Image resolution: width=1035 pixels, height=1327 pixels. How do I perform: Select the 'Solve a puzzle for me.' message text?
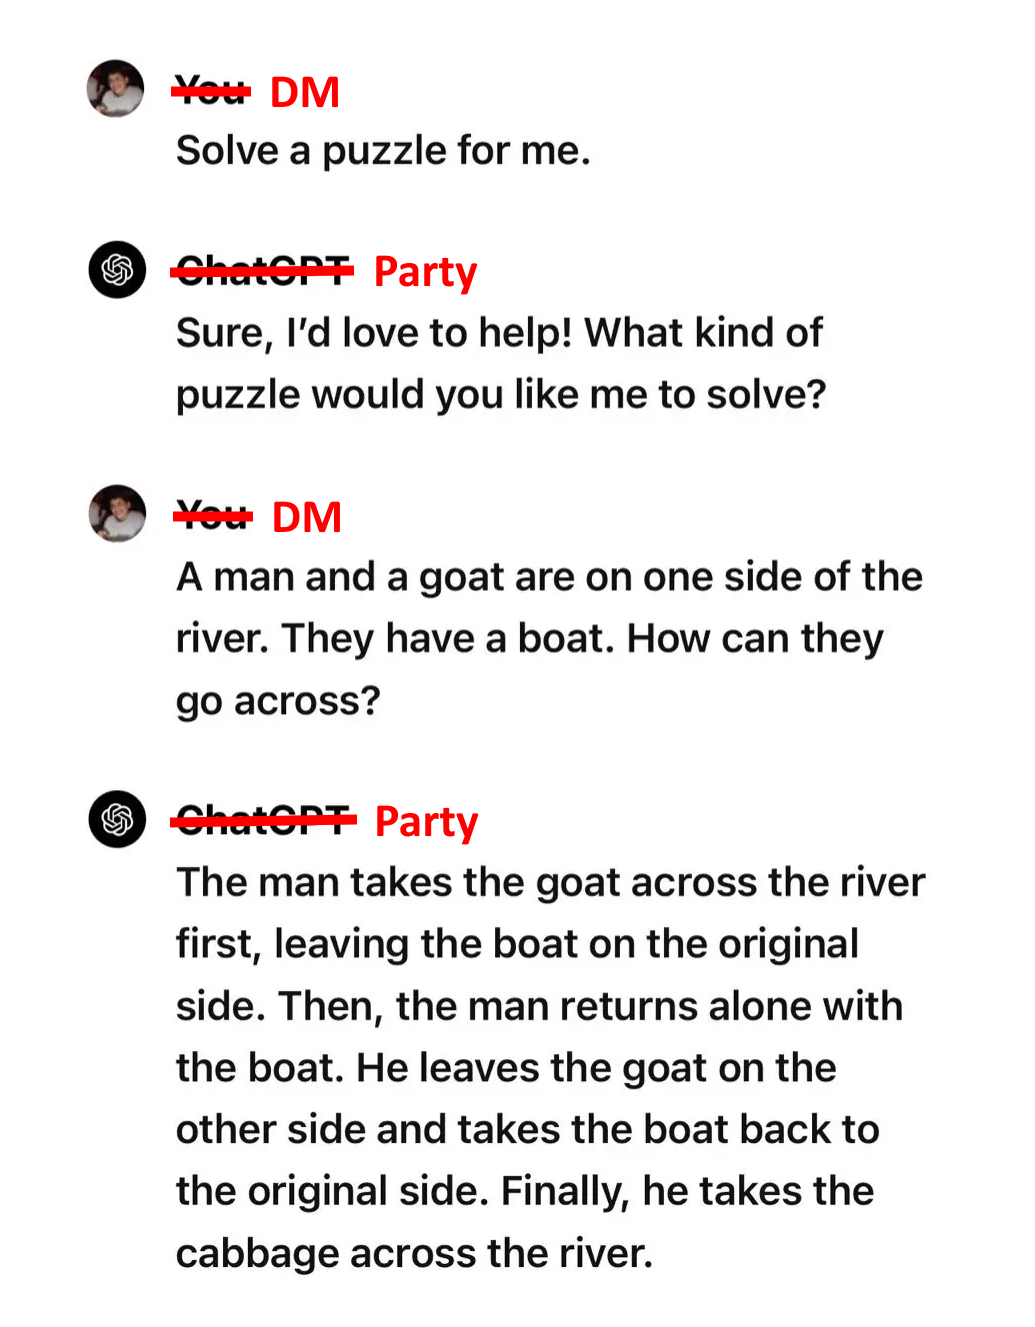click(x=383, y=151)
